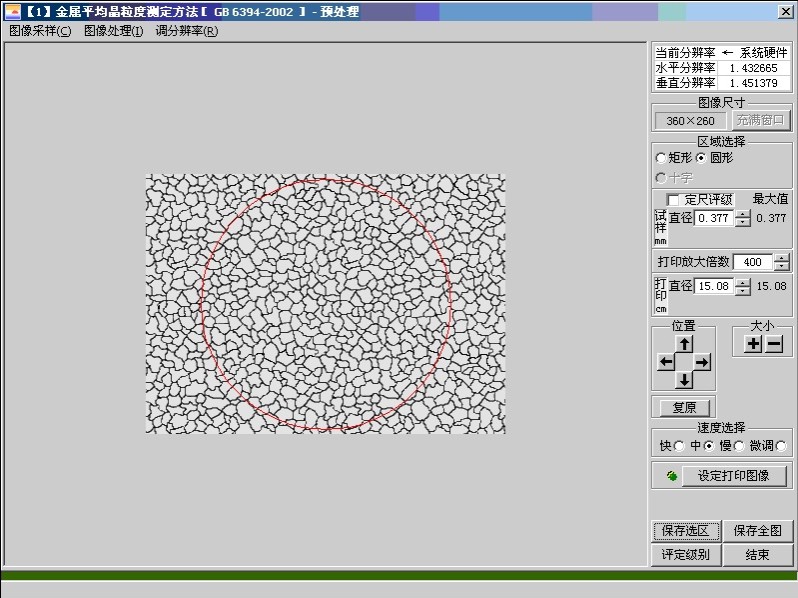Click the 评定级别 button
Image resolution: width=798 pixels, height=598 pixels.
[686, 555]
